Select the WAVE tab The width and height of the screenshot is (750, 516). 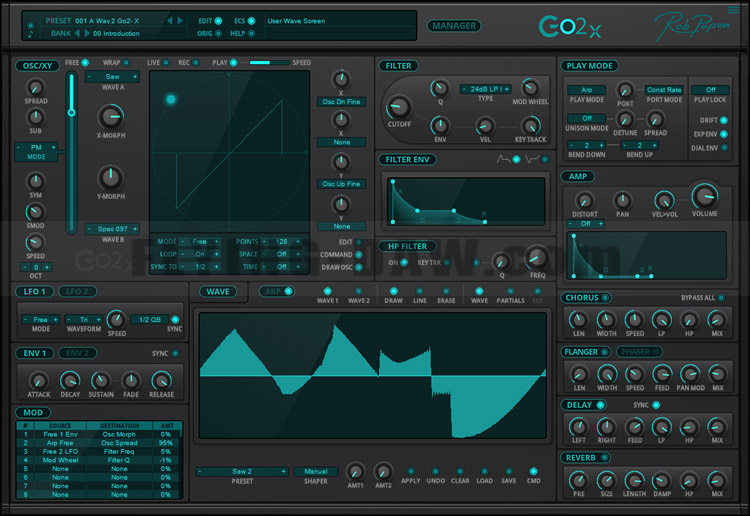tap(218, 292)
